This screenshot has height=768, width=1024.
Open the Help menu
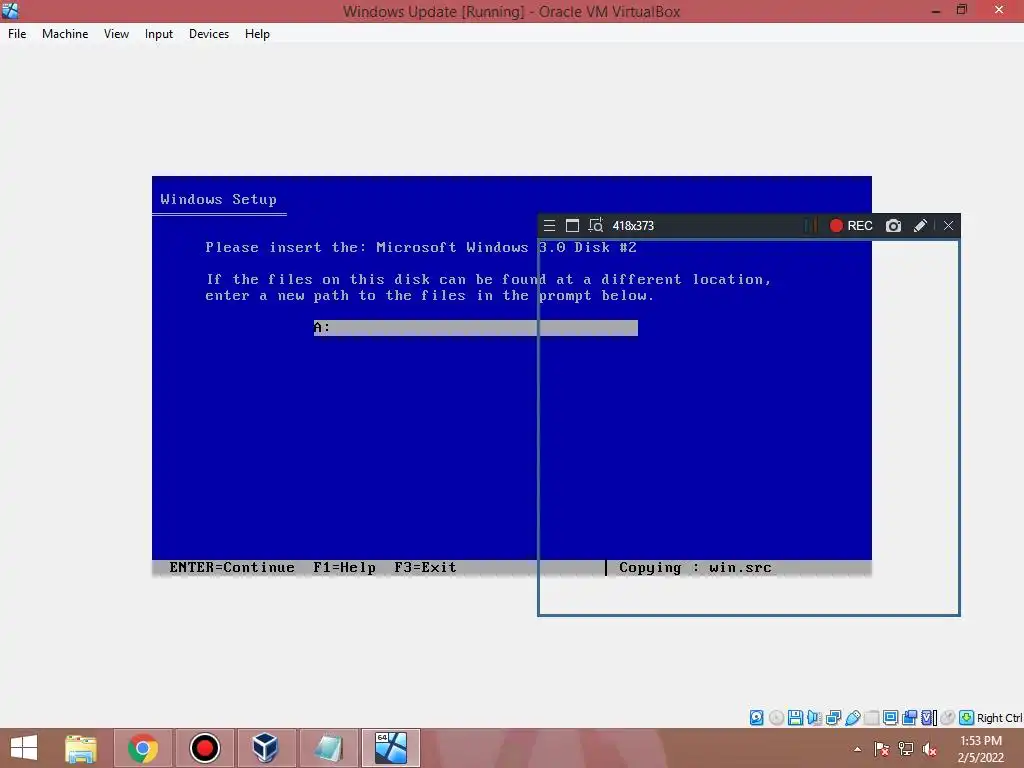point(257,34)
